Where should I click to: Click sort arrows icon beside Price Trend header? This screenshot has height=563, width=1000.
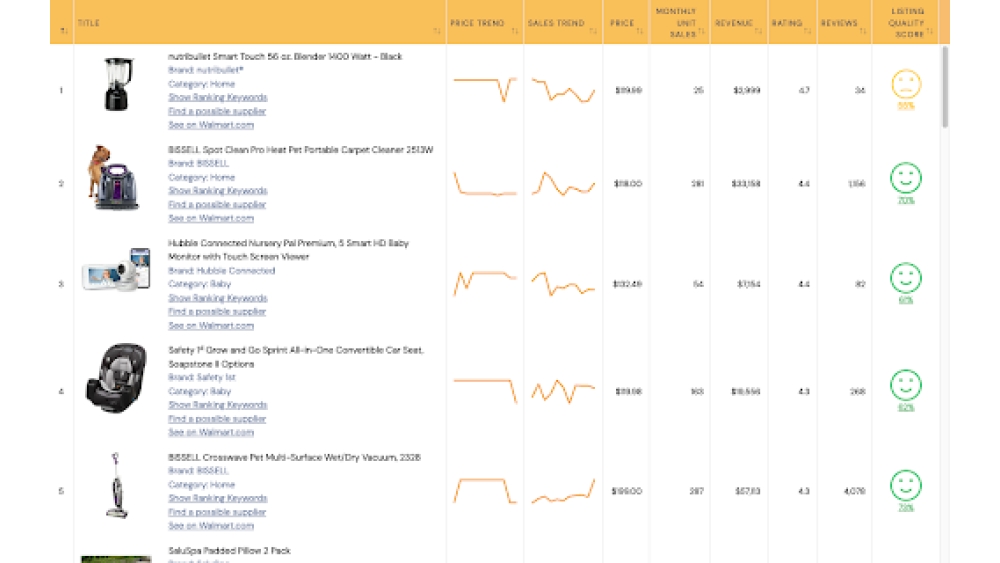click(515, 31)
